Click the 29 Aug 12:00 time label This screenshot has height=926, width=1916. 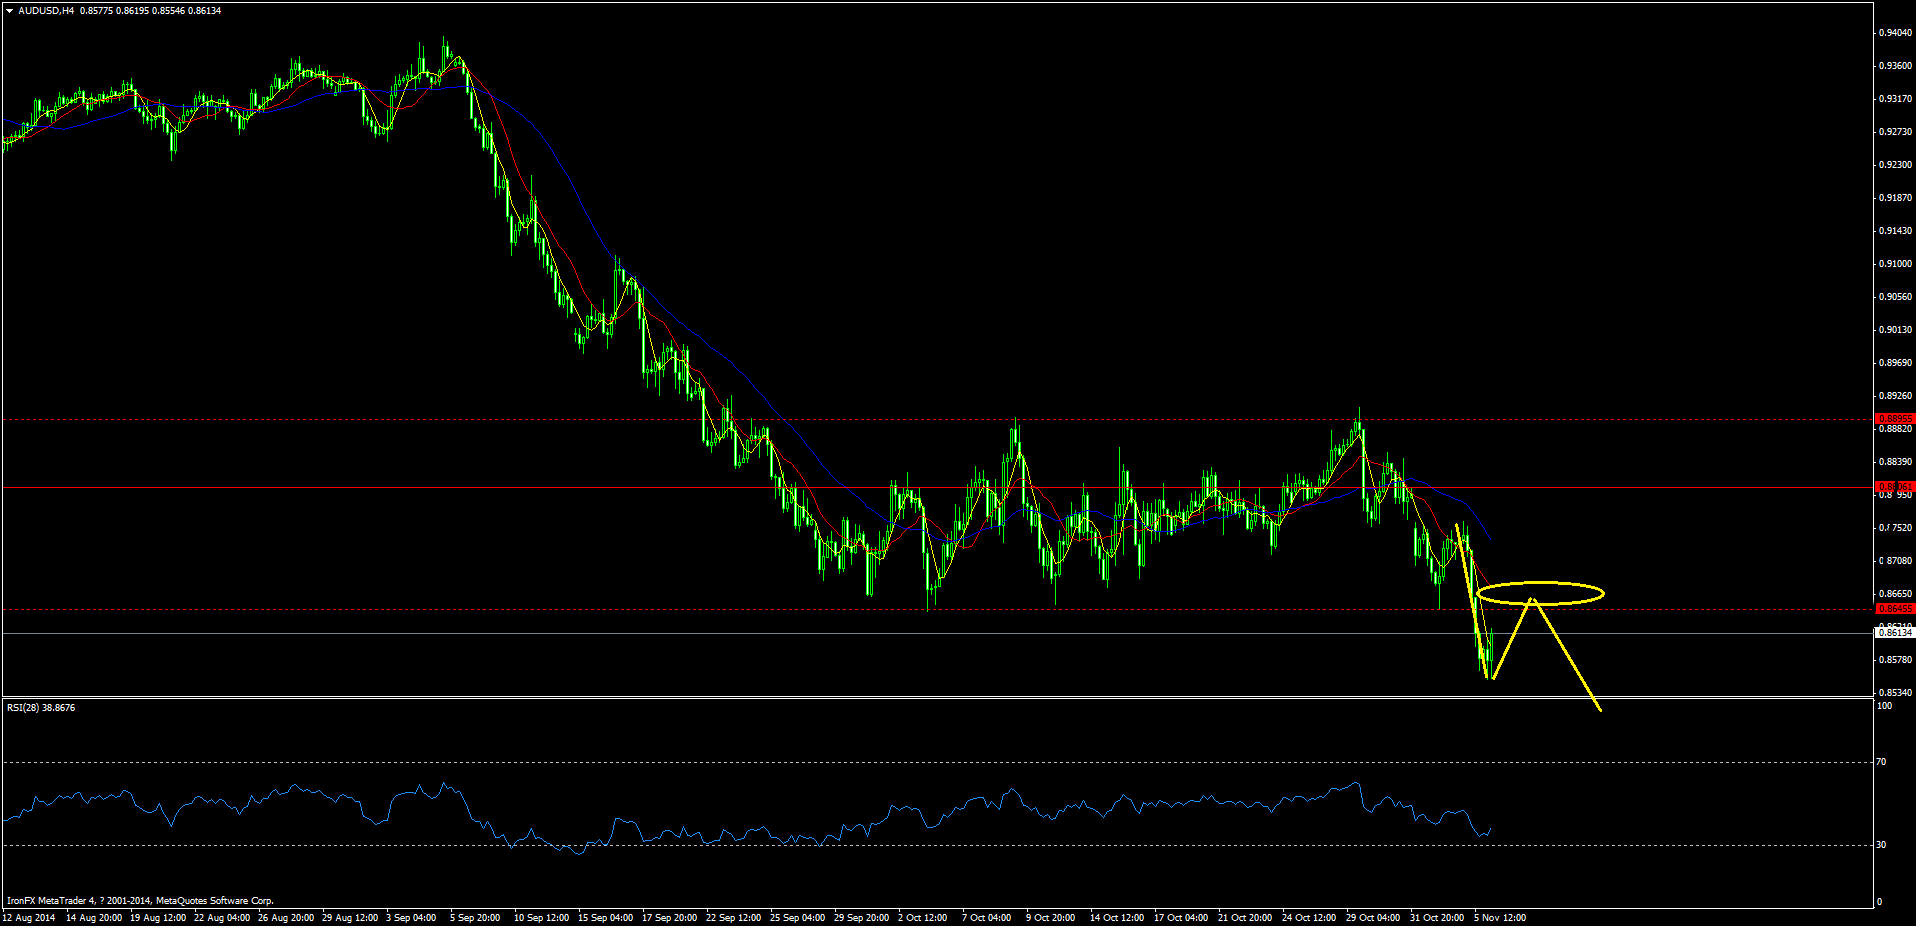(x=350, y=918)
